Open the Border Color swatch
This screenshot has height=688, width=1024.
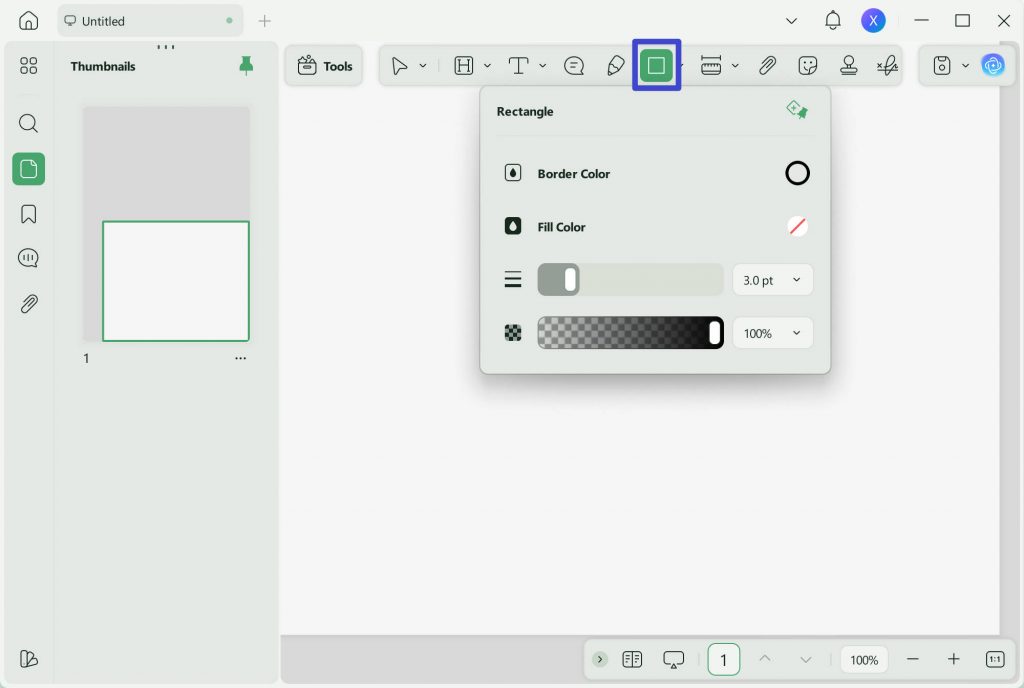pyautogui.click(x=797, y=174)
